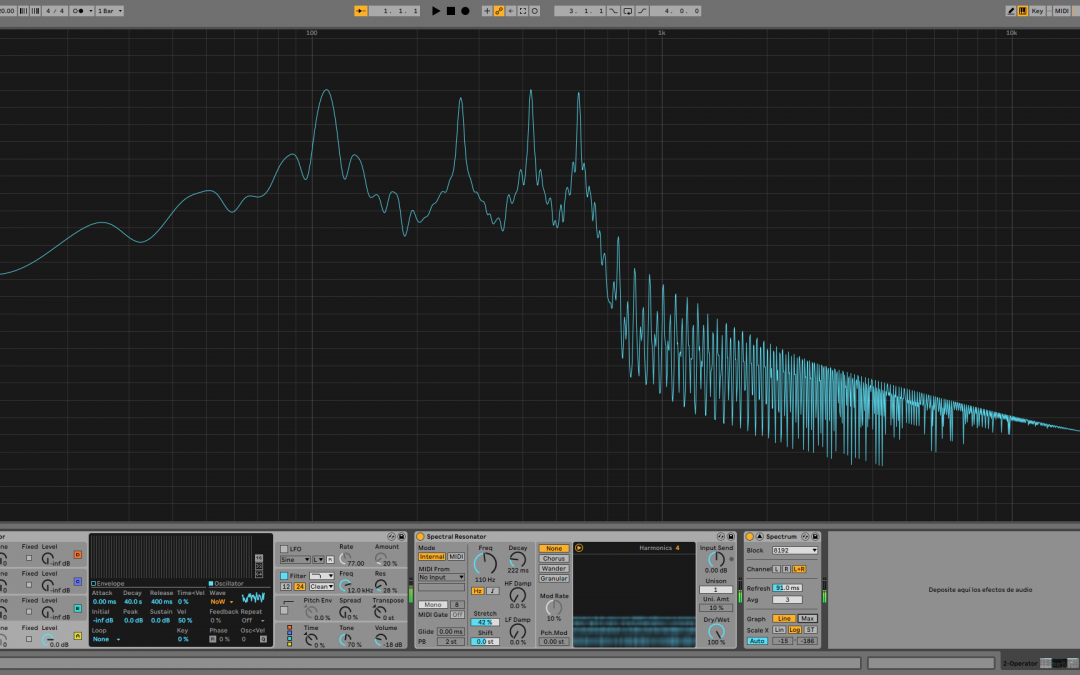Click the Max graph button in Spectrum
1080x675 pixels.
[x=807, y=618]
